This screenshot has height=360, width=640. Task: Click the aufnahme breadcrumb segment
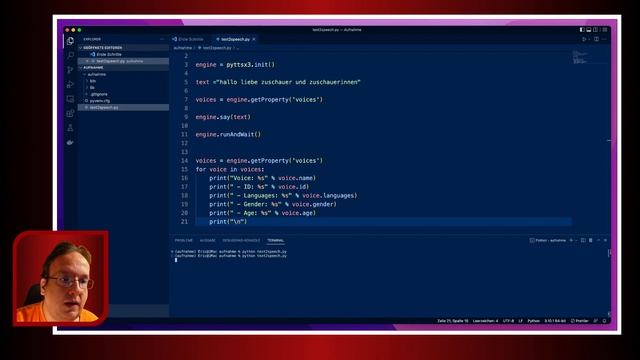coord(183,48)
